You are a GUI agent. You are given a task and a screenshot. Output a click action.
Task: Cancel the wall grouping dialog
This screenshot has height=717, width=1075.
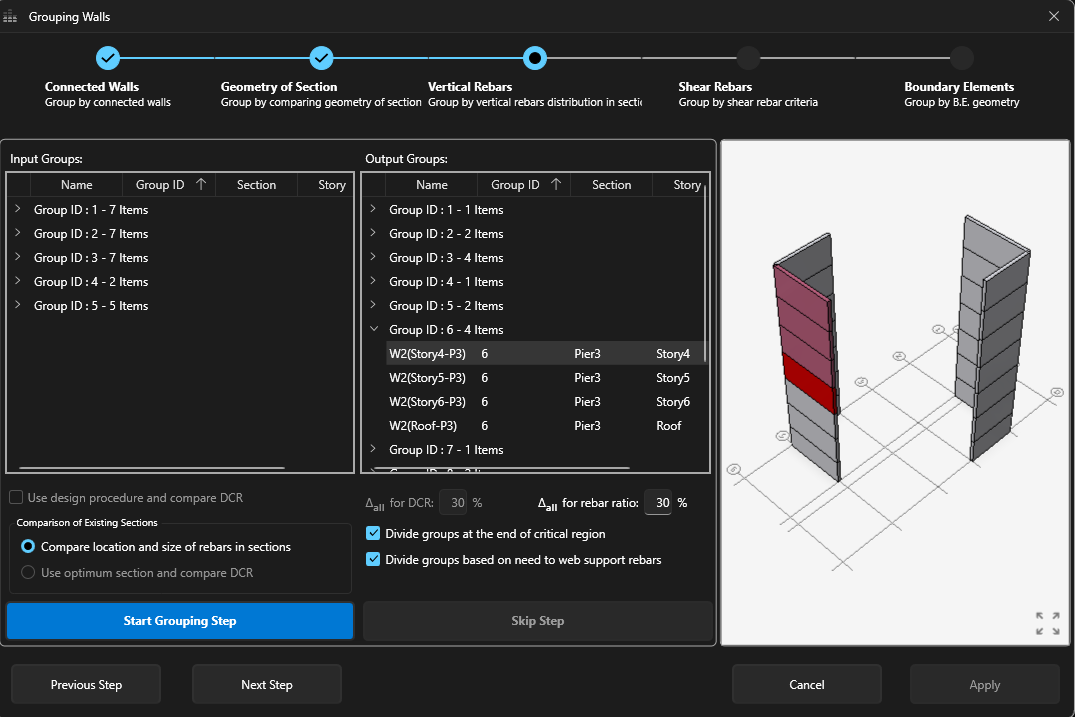(x=807, y=685)
